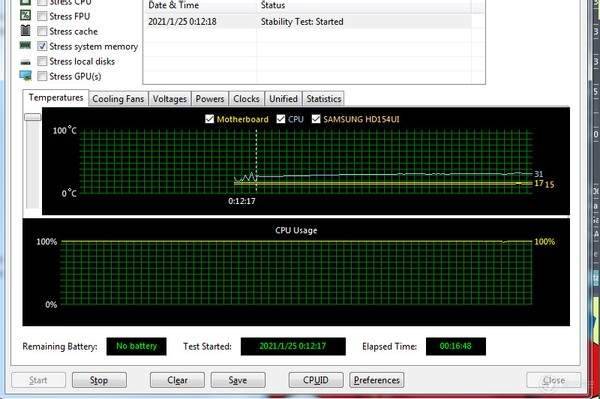Stop the stability test
The width and height of the screenshot is (600, 399).
coord(99,380)
